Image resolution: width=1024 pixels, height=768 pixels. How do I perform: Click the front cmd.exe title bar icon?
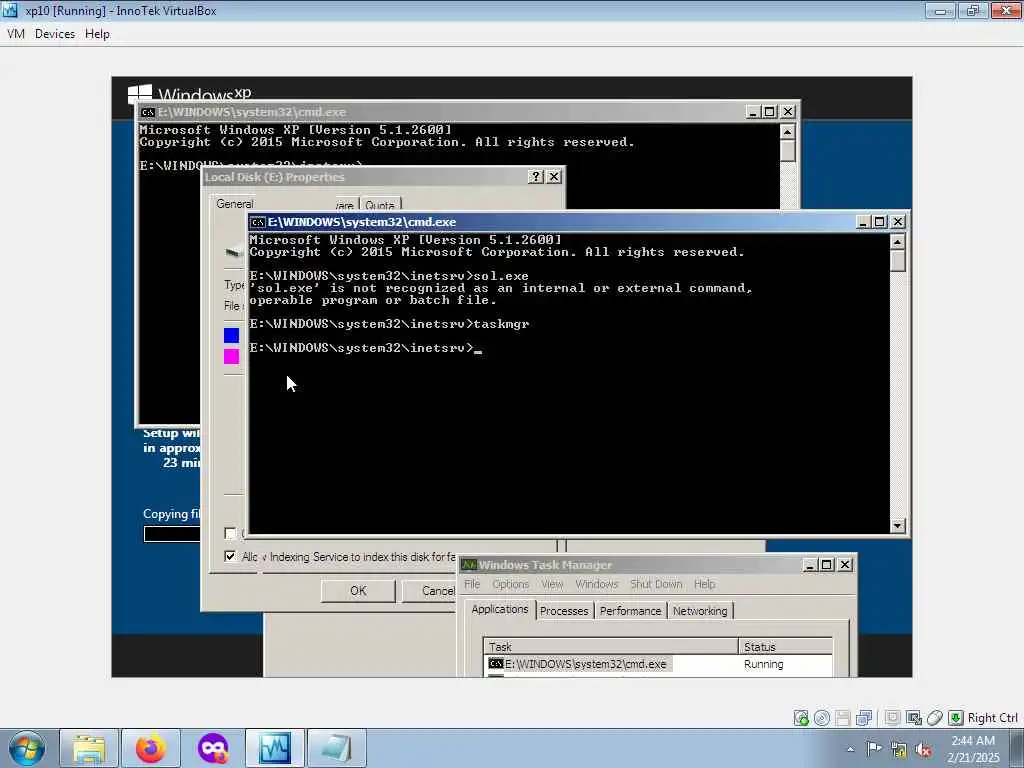coord(258,222)
